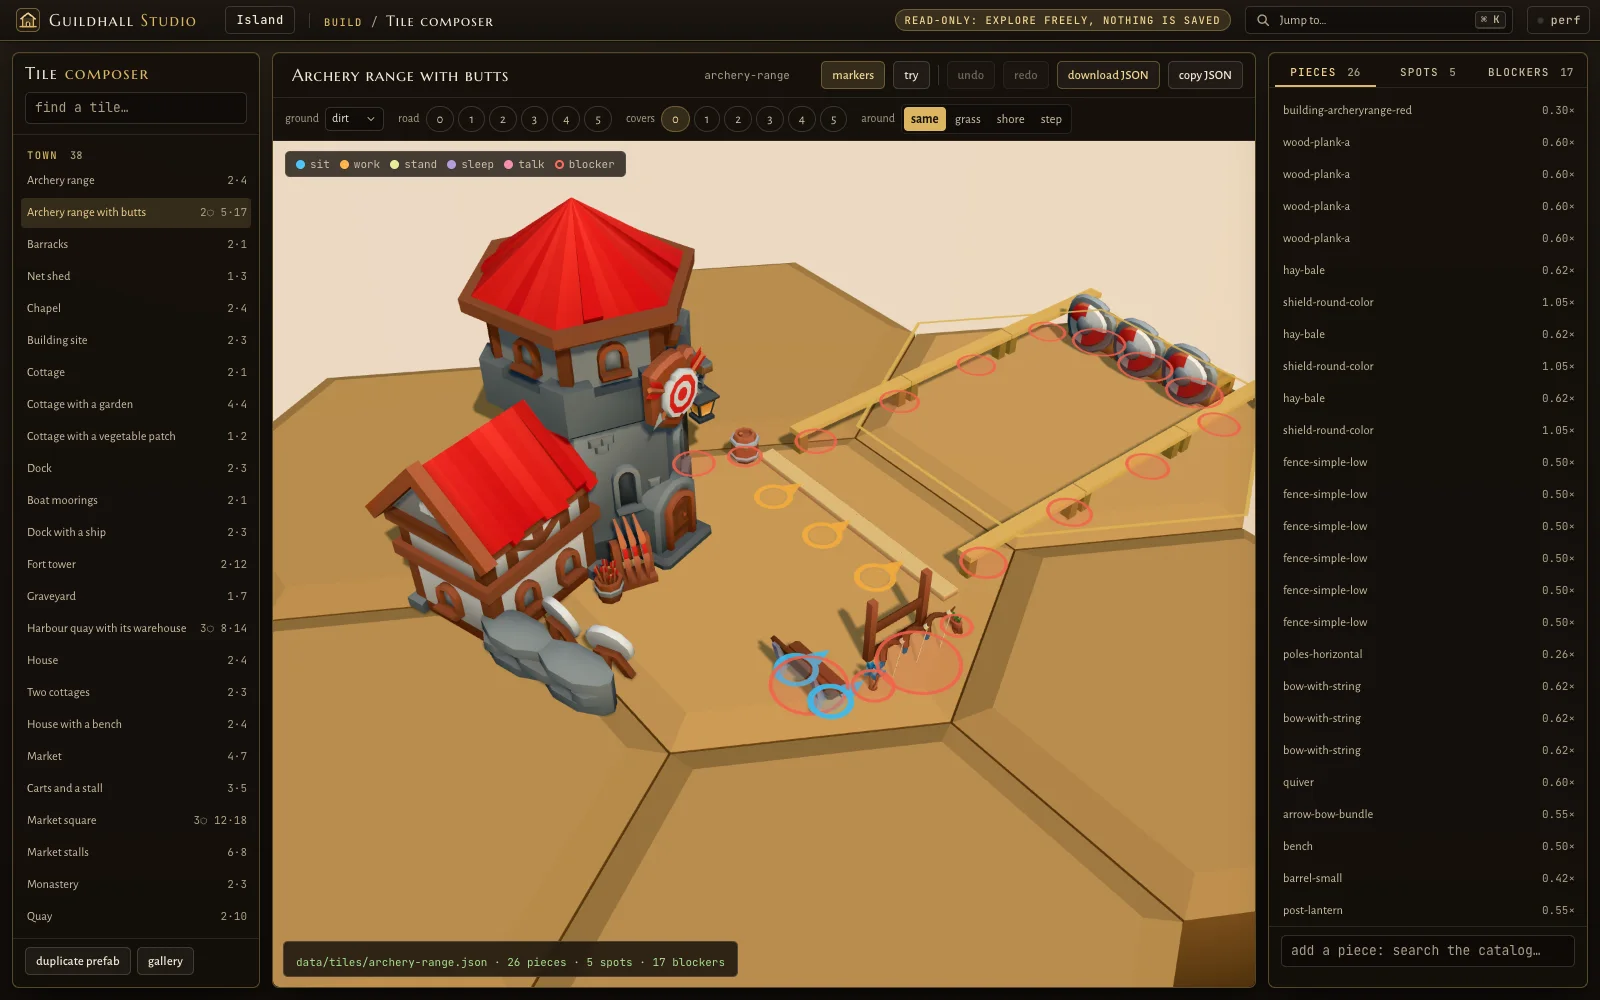Click the copy JSON button
The image size is (1600, 1000).
pos(1205,75)
